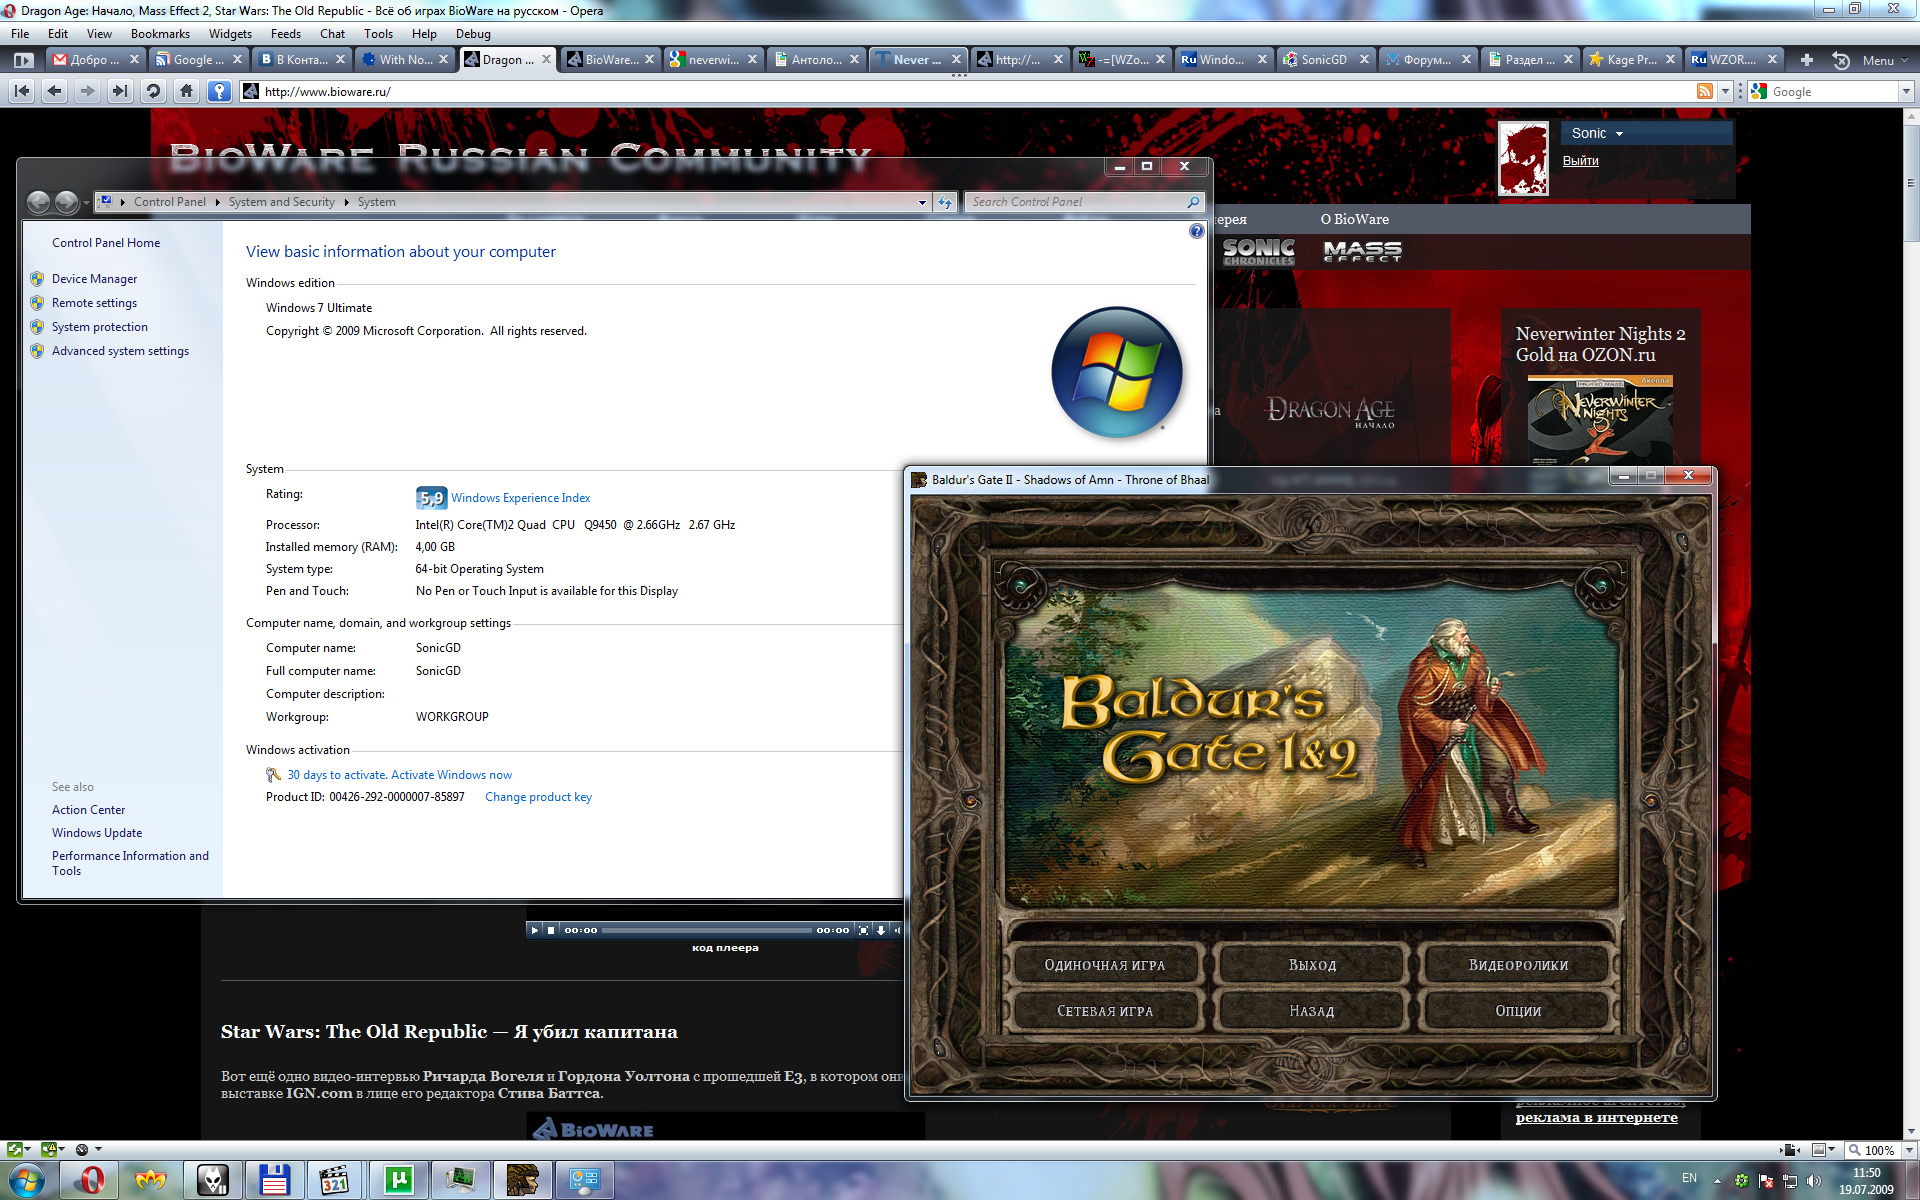Open Media Player Classic taskbar icon
The image size is (1920, 1200).
336,1180
